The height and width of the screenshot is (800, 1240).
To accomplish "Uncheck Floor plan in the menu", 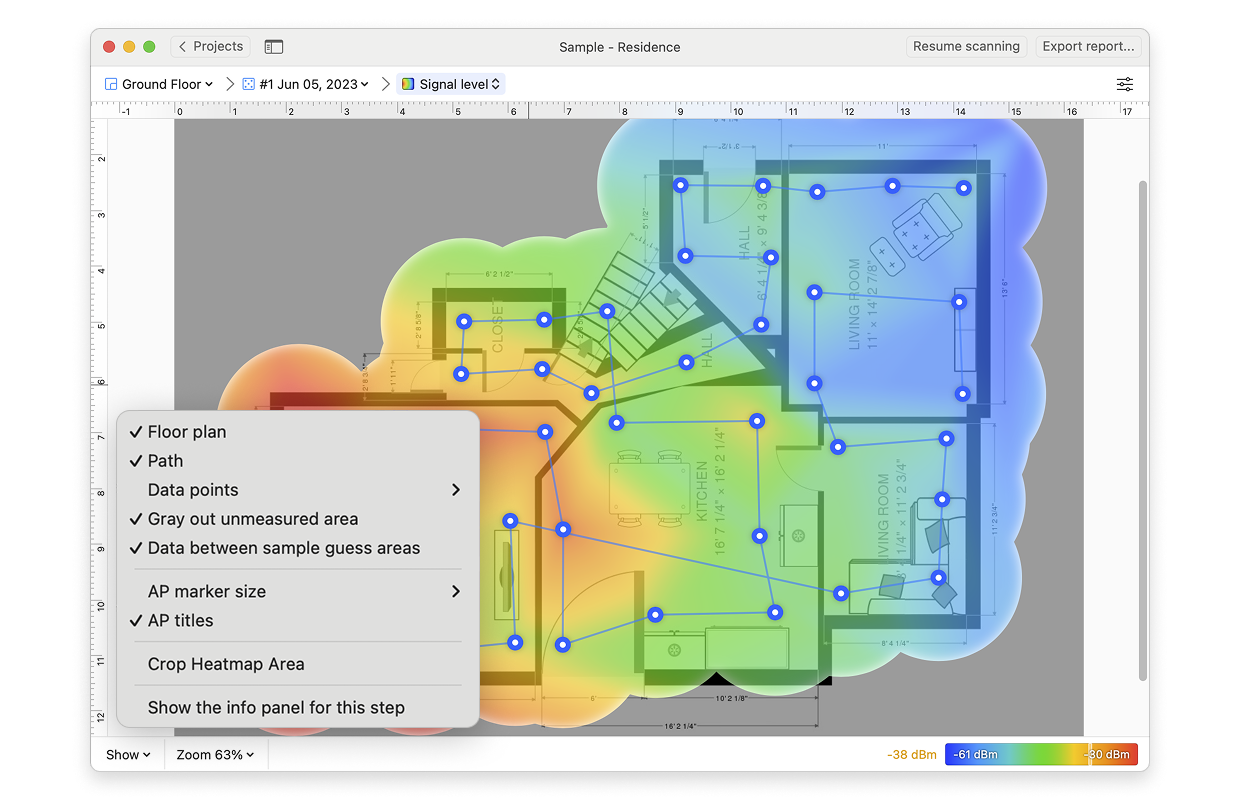I will tap(298, 432).
